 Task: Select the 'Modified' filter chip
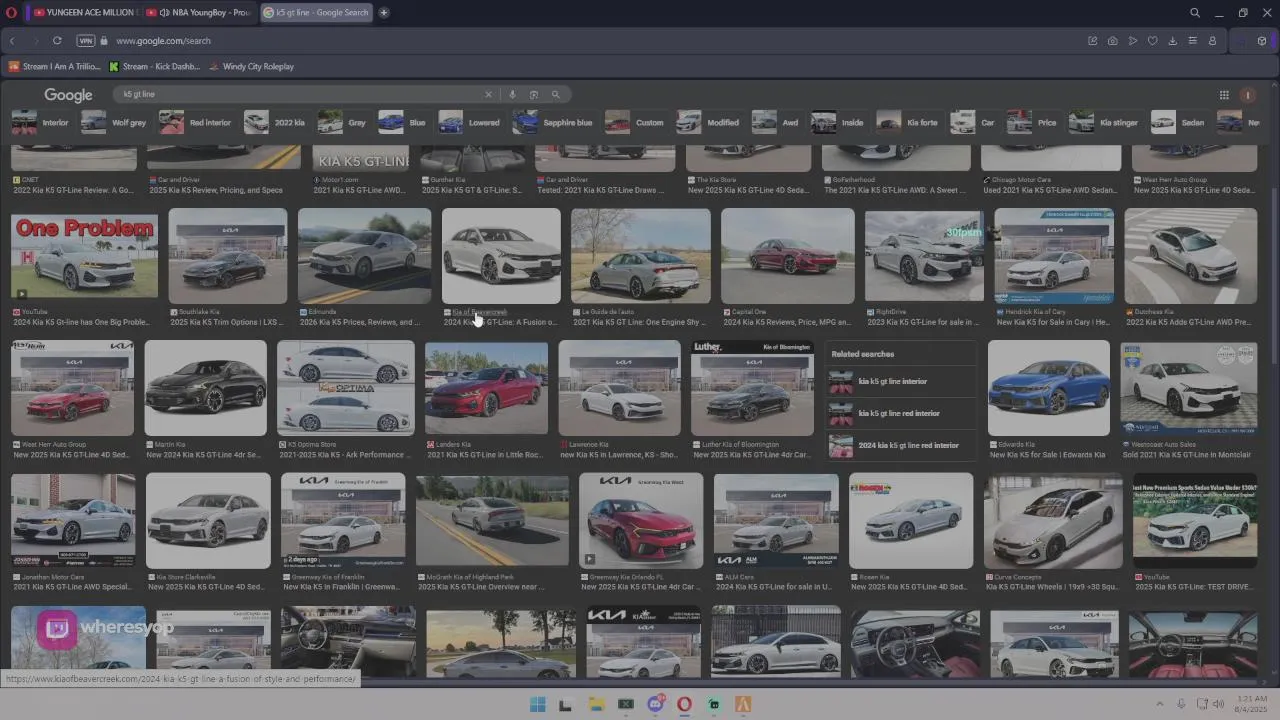coord(708,122)
